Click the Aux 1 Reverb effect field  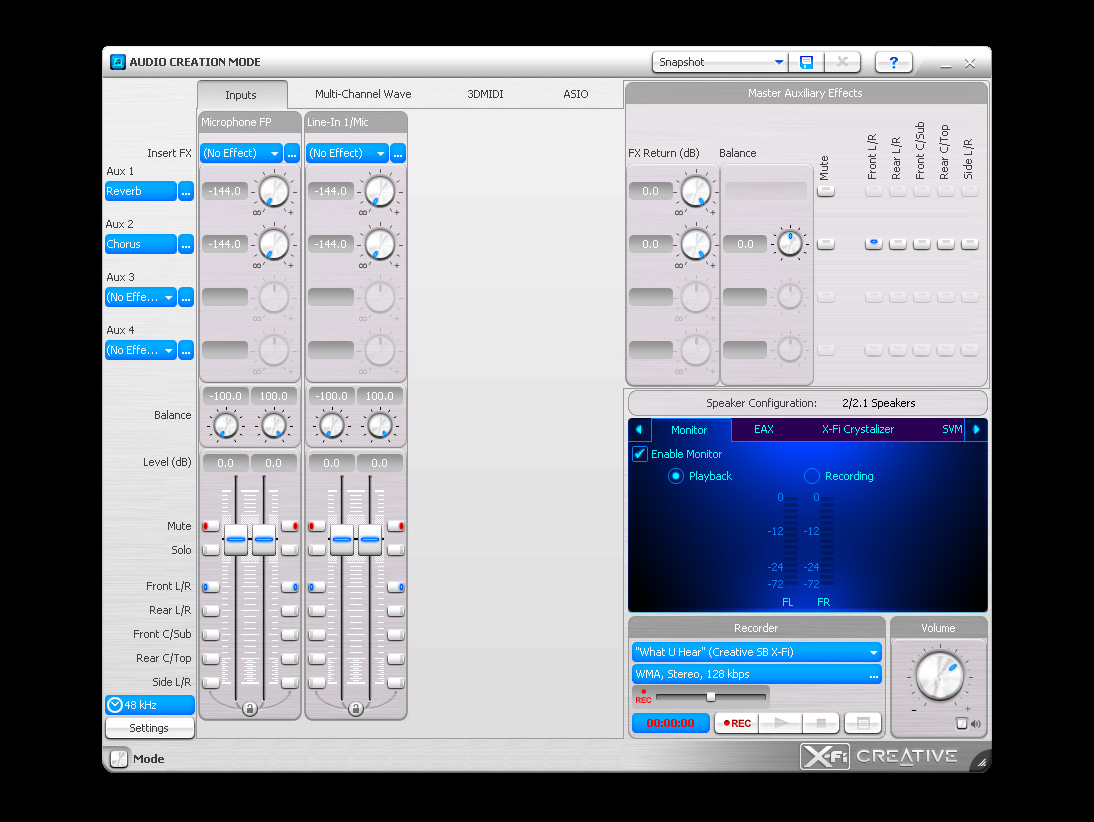point(140,191)
